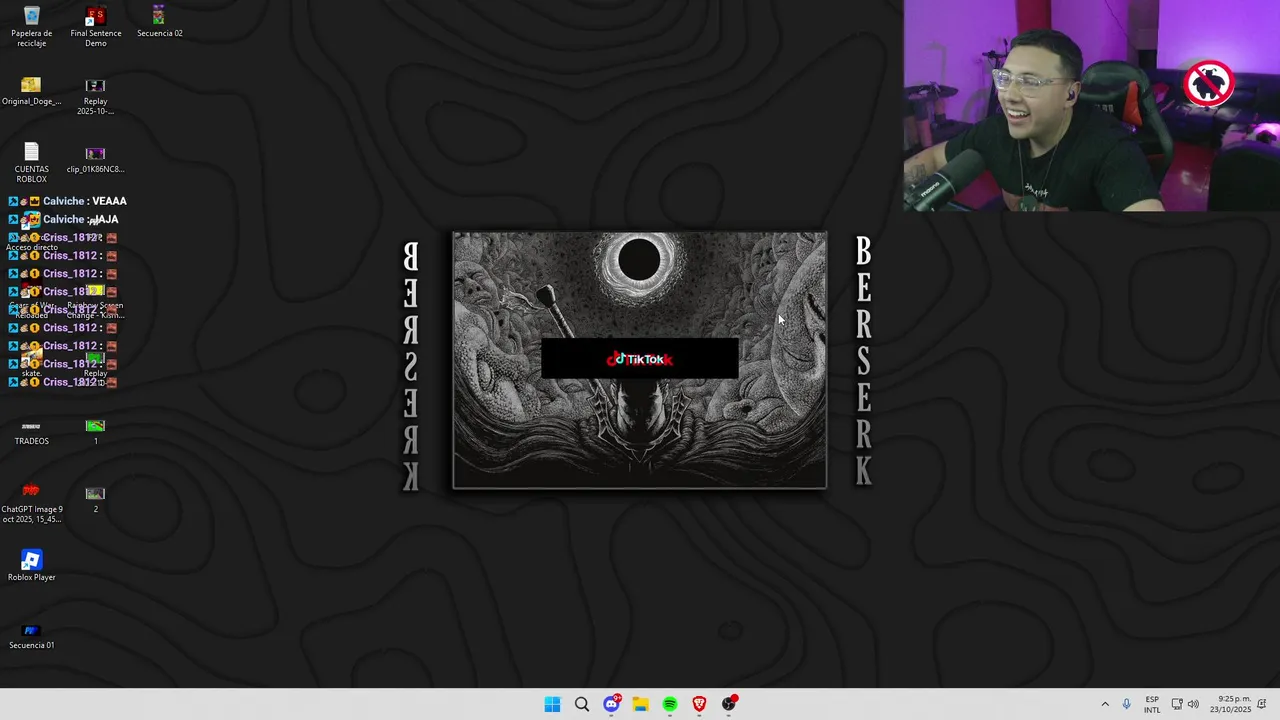Select the clip_01K86NC8 video file
The height and width of the screenshot is (720, 1280).
pyautogui.click(x=95, y=159)
